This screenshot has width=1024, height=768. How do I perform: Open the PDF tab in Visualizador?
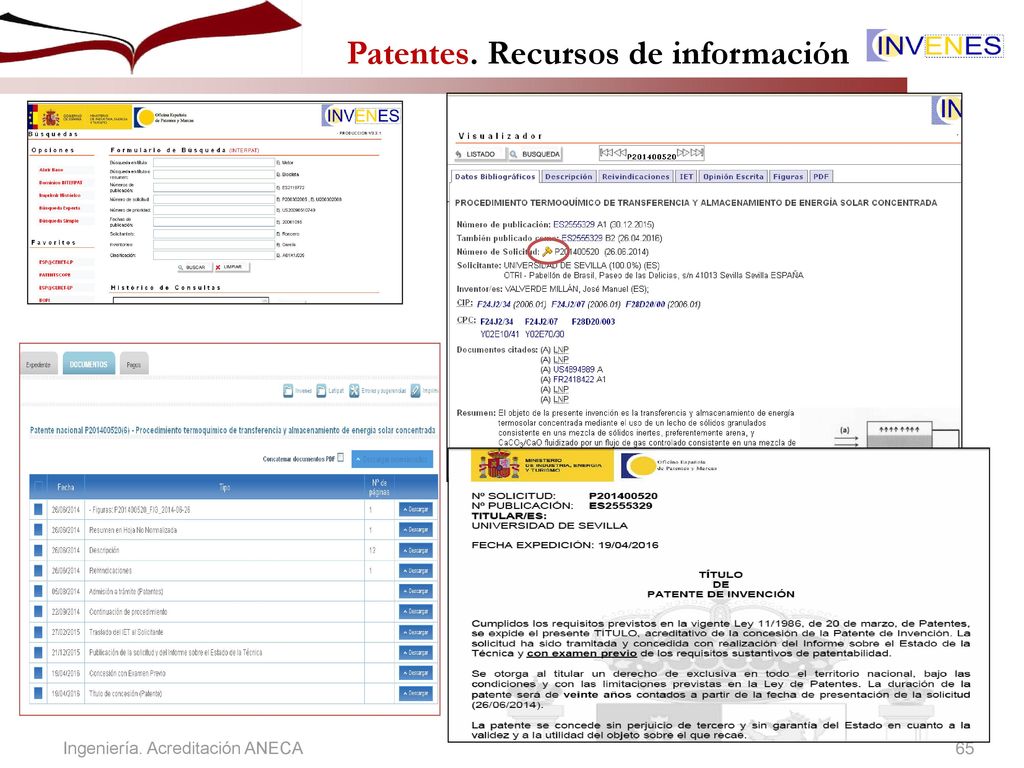pyautogui.click(x=821, y=176)
